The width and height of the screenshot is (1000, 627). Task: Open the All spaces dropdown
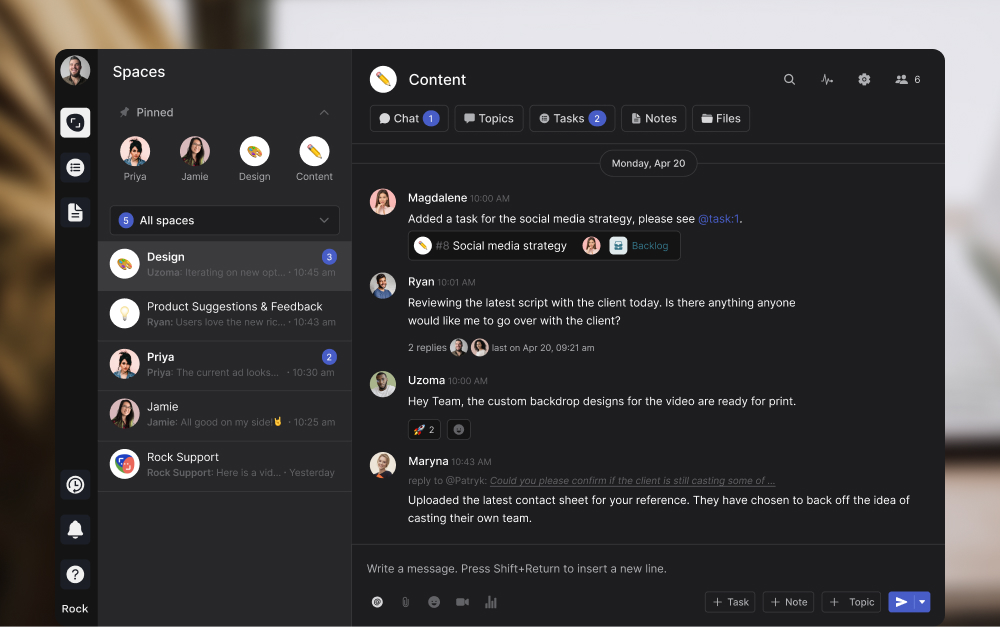click(x=225, y=220)
